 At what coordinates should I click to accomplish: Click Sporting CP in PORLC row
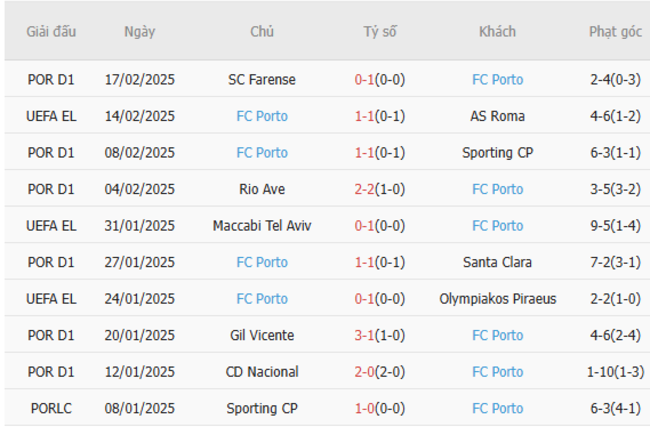click(262, 408)
